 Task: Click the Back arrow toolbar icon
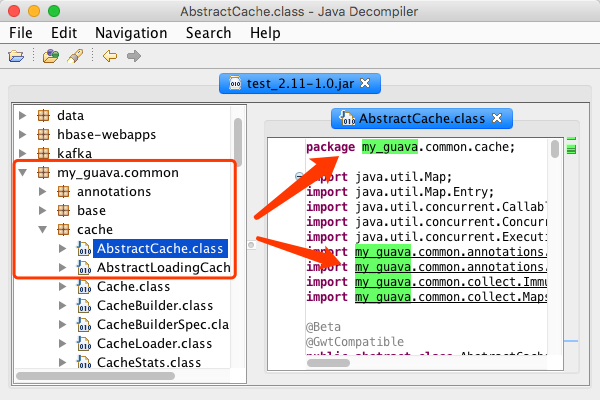(x=109, y=55)
